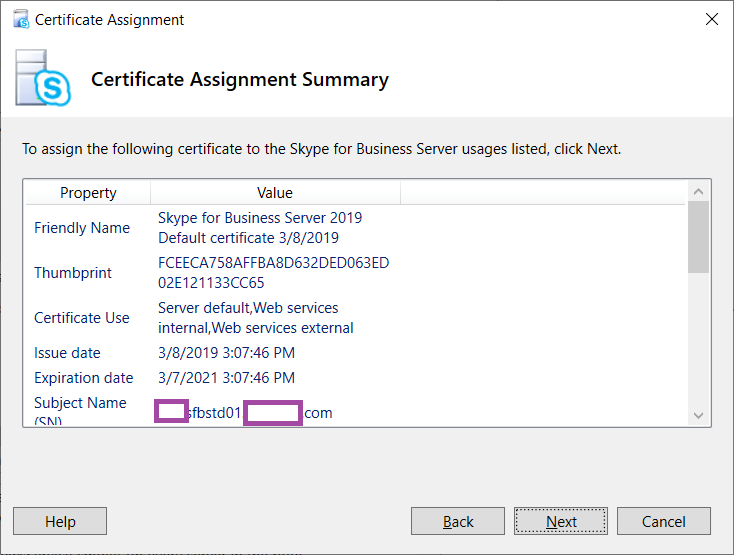The height and width of the screenshot is (555, 734).
Task: Select the Thumbprint property label
Action: (73, 273)
